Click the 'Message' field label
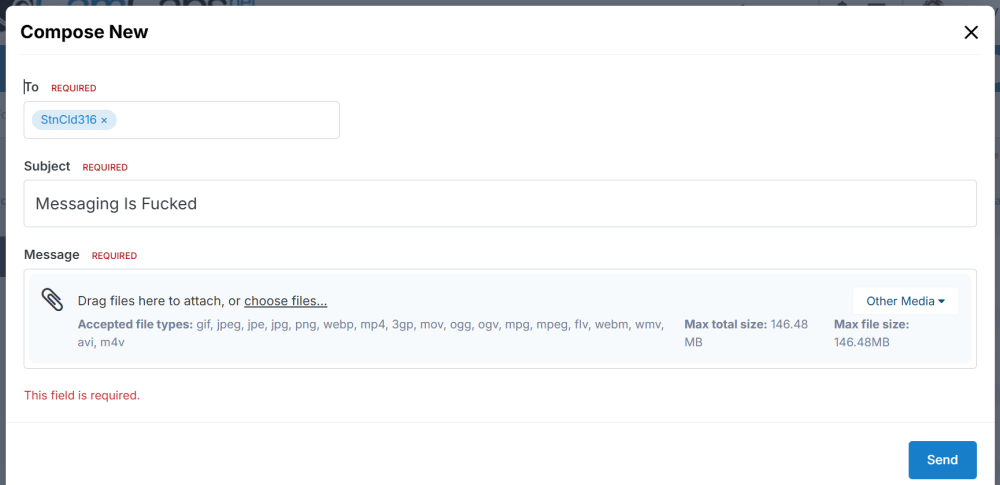This screenshot has width=1000, height=485. coord(52,255)
